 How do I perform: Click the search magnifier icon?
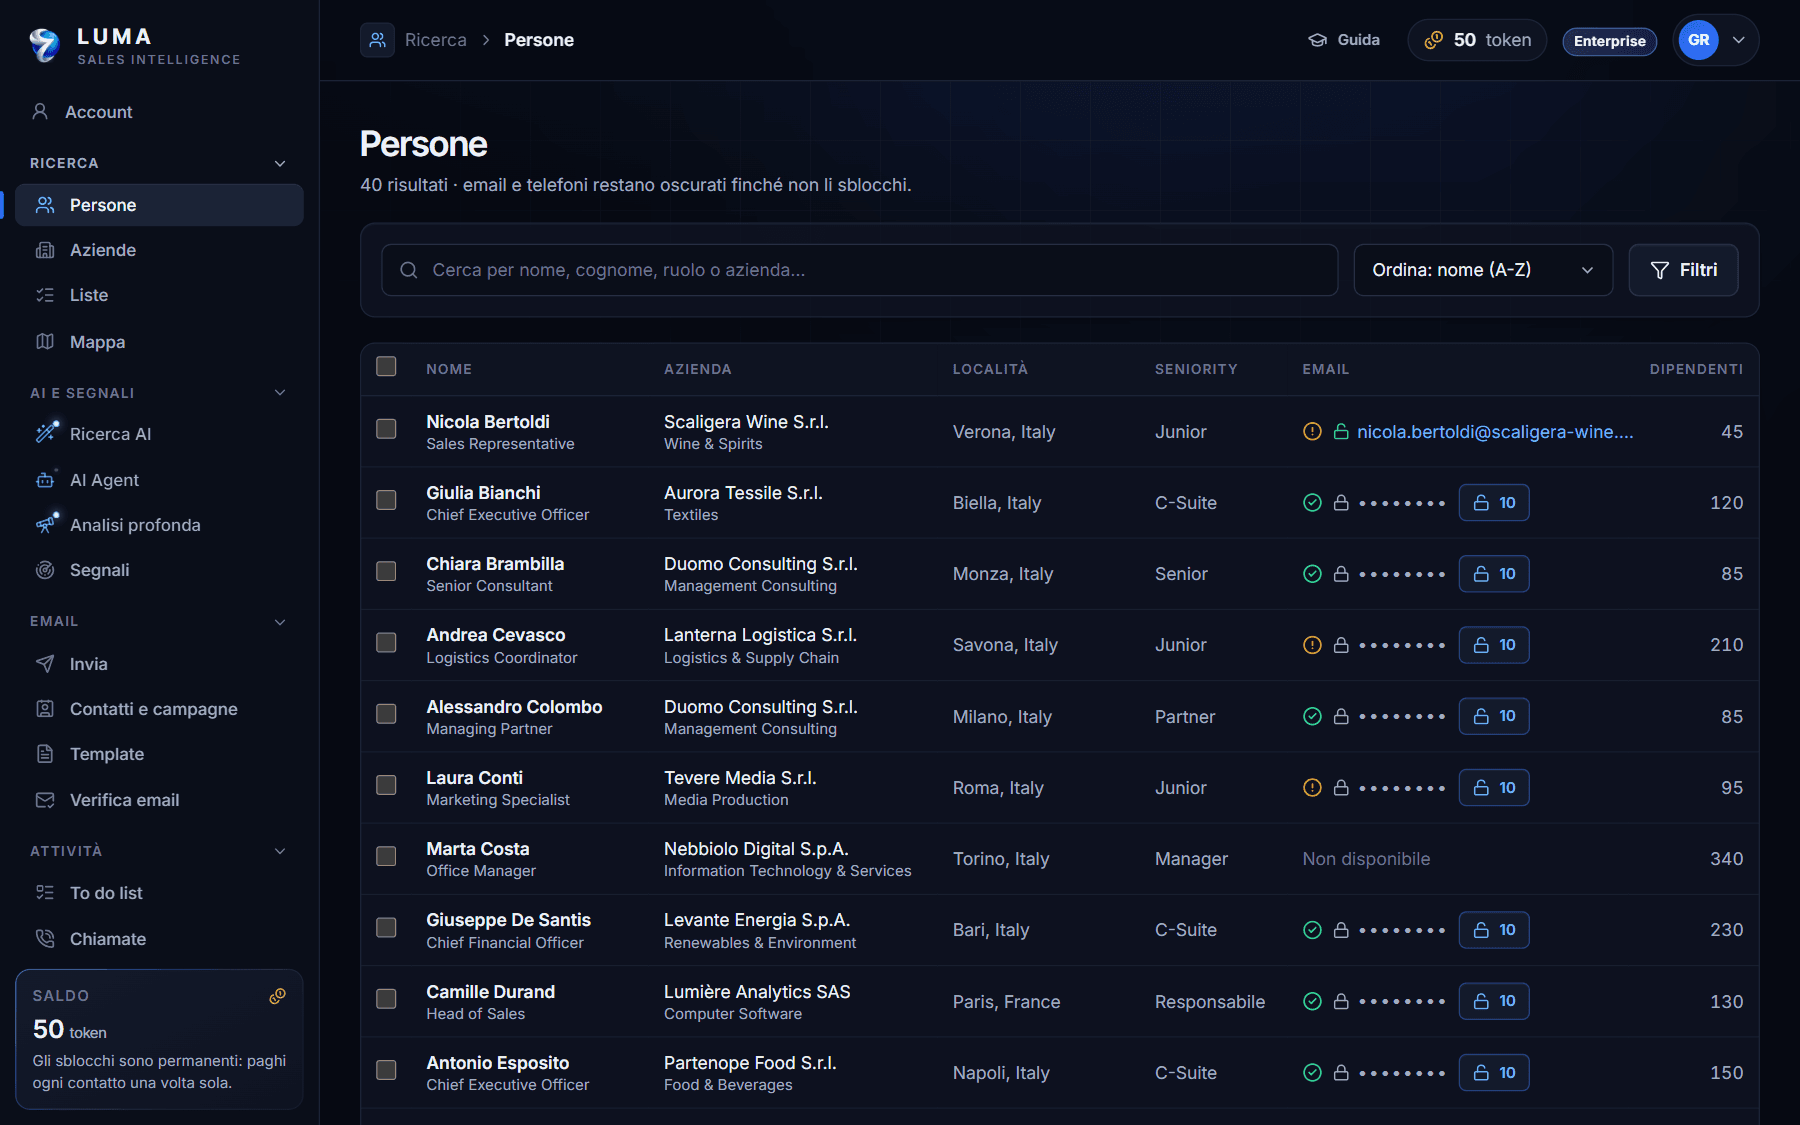[x=408, y=270]
